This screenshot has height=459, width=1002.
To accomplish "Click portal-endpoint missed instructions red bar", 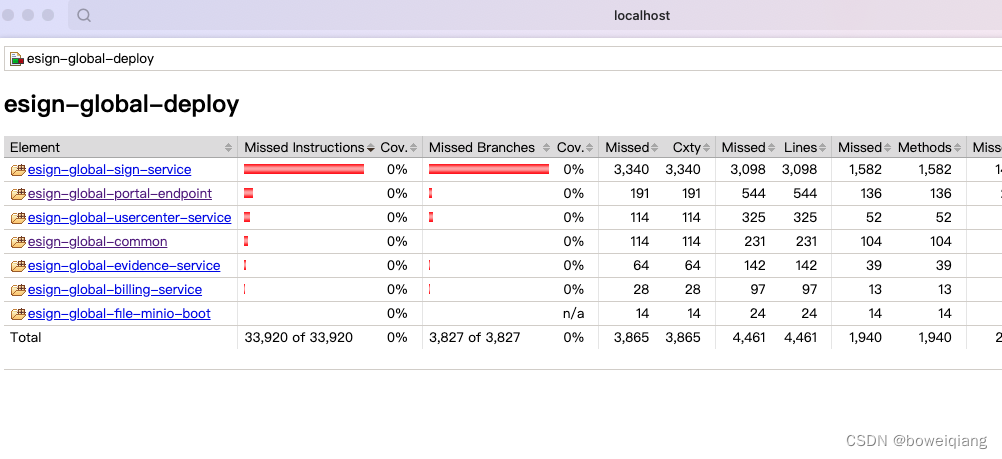I will click(x=249, y=193).
